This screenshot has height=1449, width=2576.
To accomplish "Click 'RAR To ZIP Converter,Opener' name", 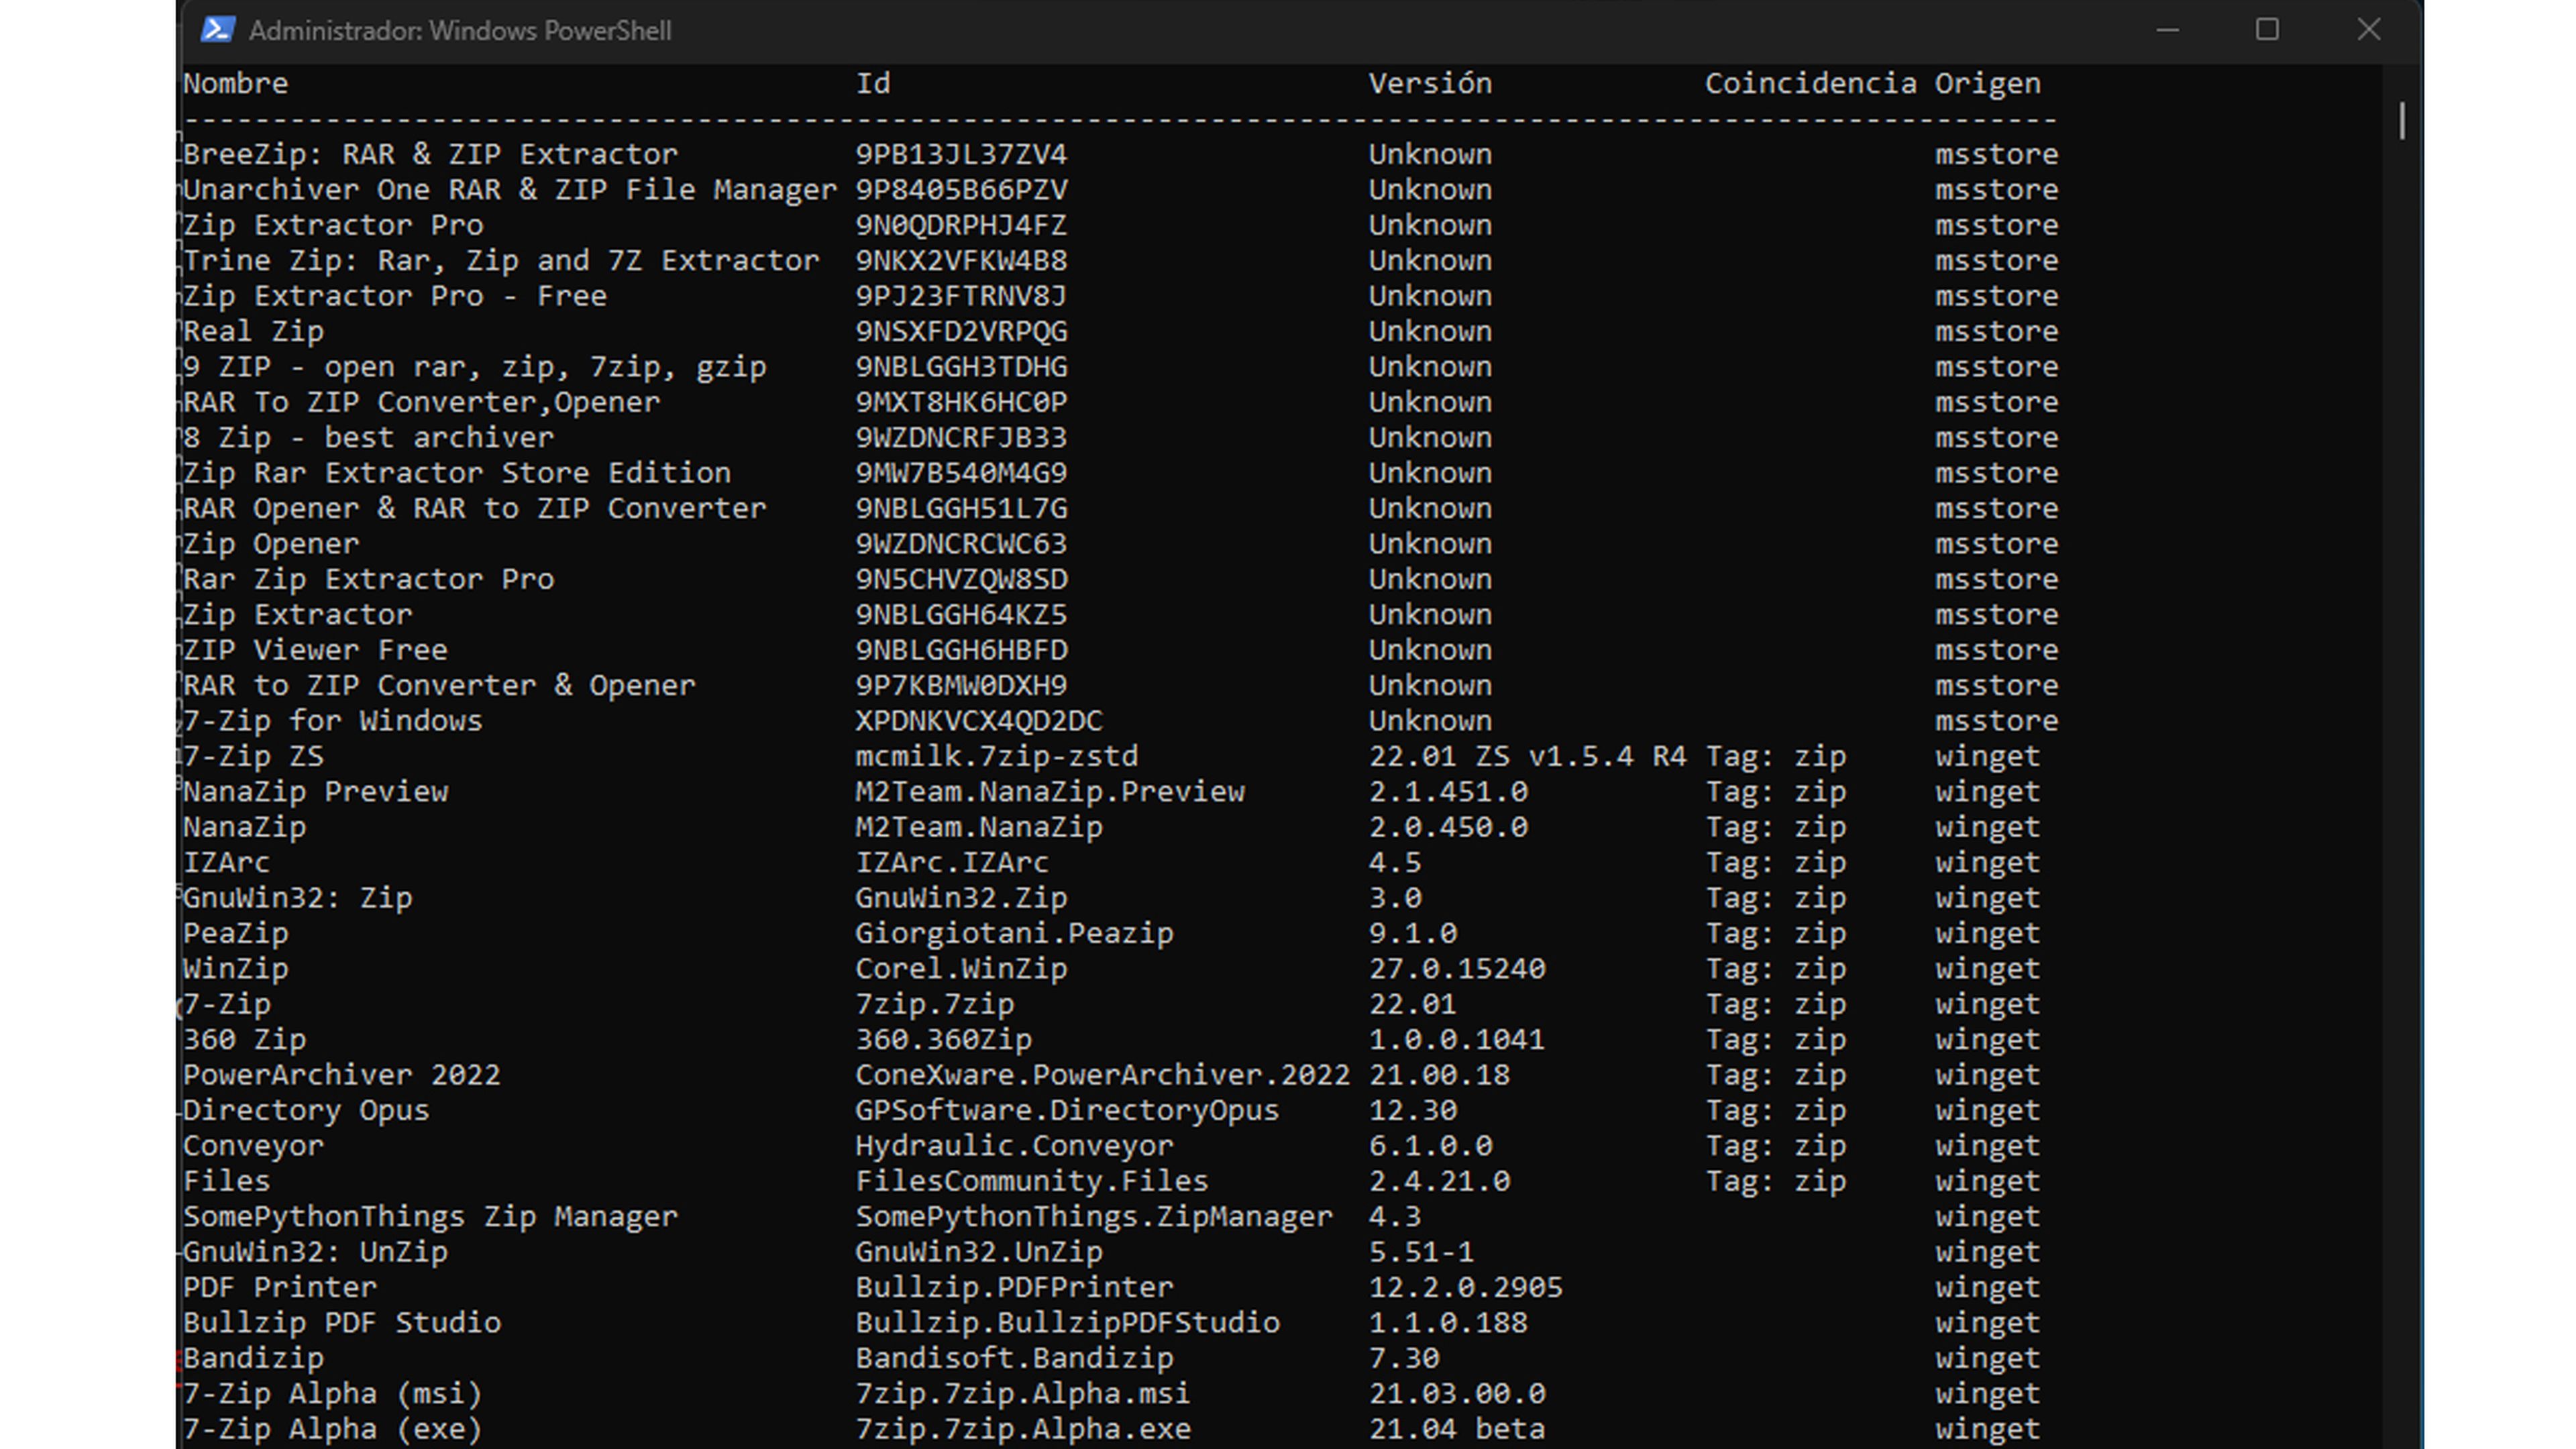I will (x=421, y=403).
